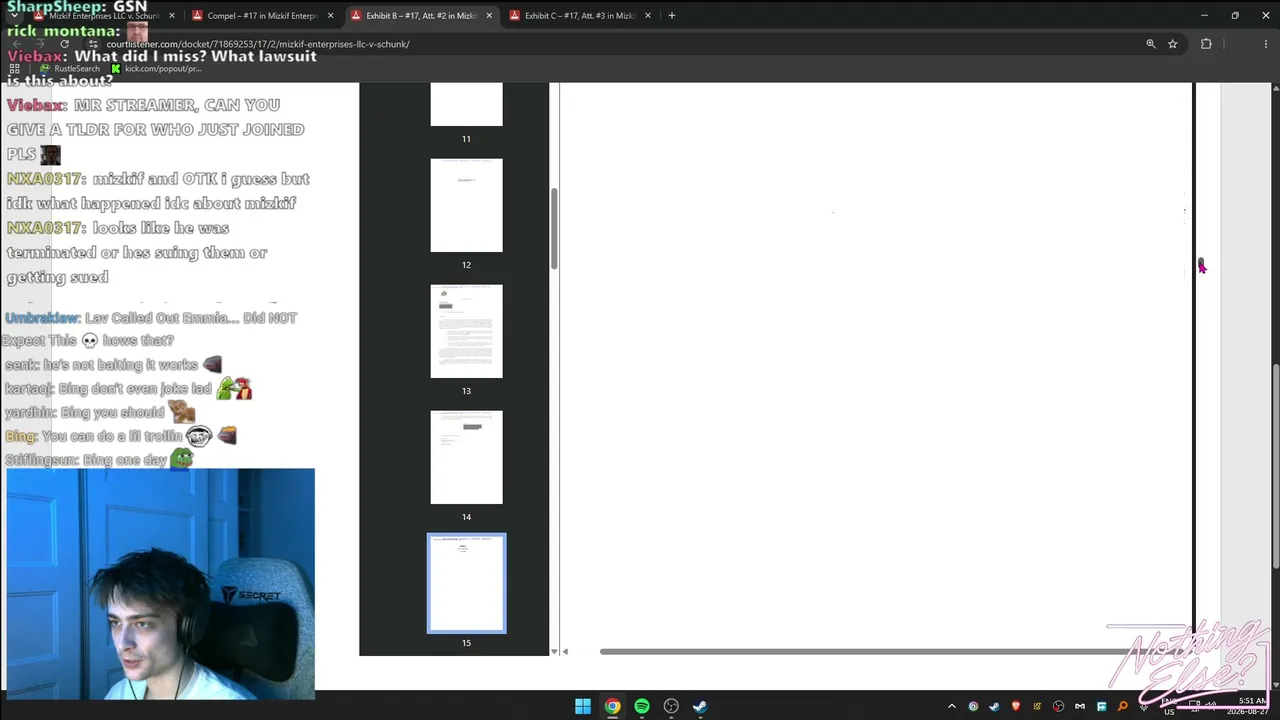Open page 14 thumbnail
1280x720 pixels.
click(x=466, y=457)
